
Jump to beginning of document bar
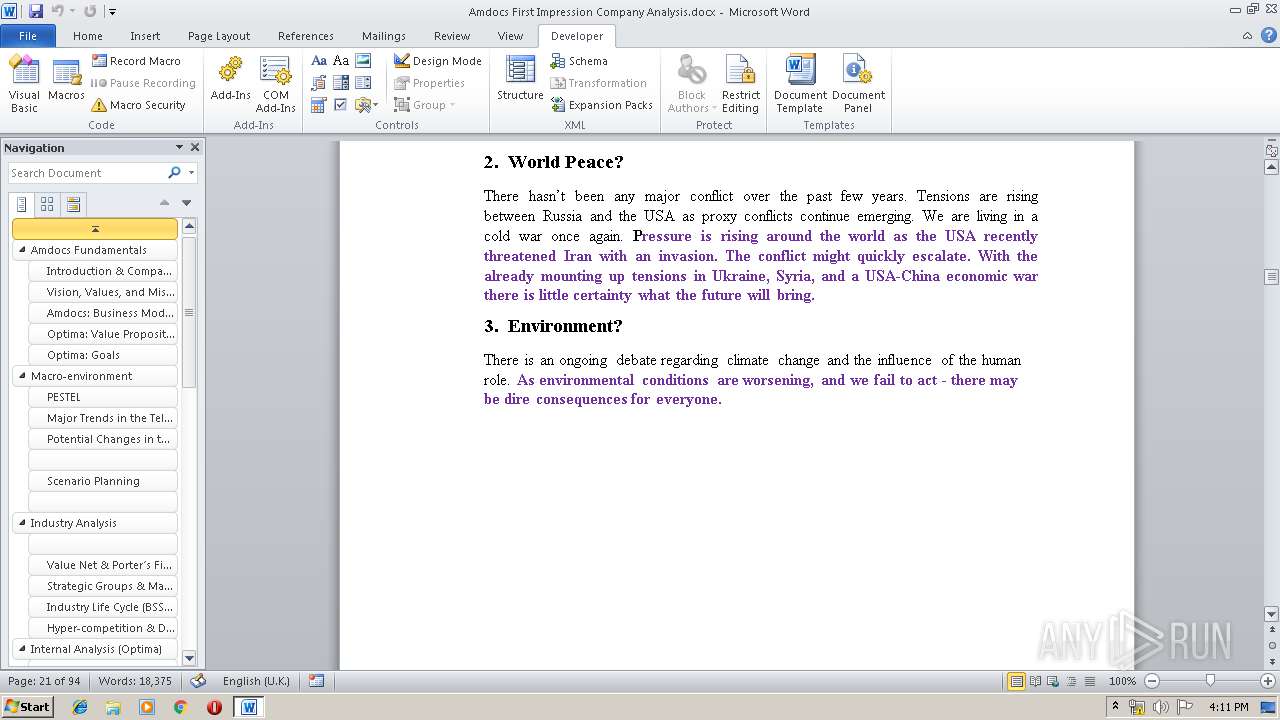point(95,229)
